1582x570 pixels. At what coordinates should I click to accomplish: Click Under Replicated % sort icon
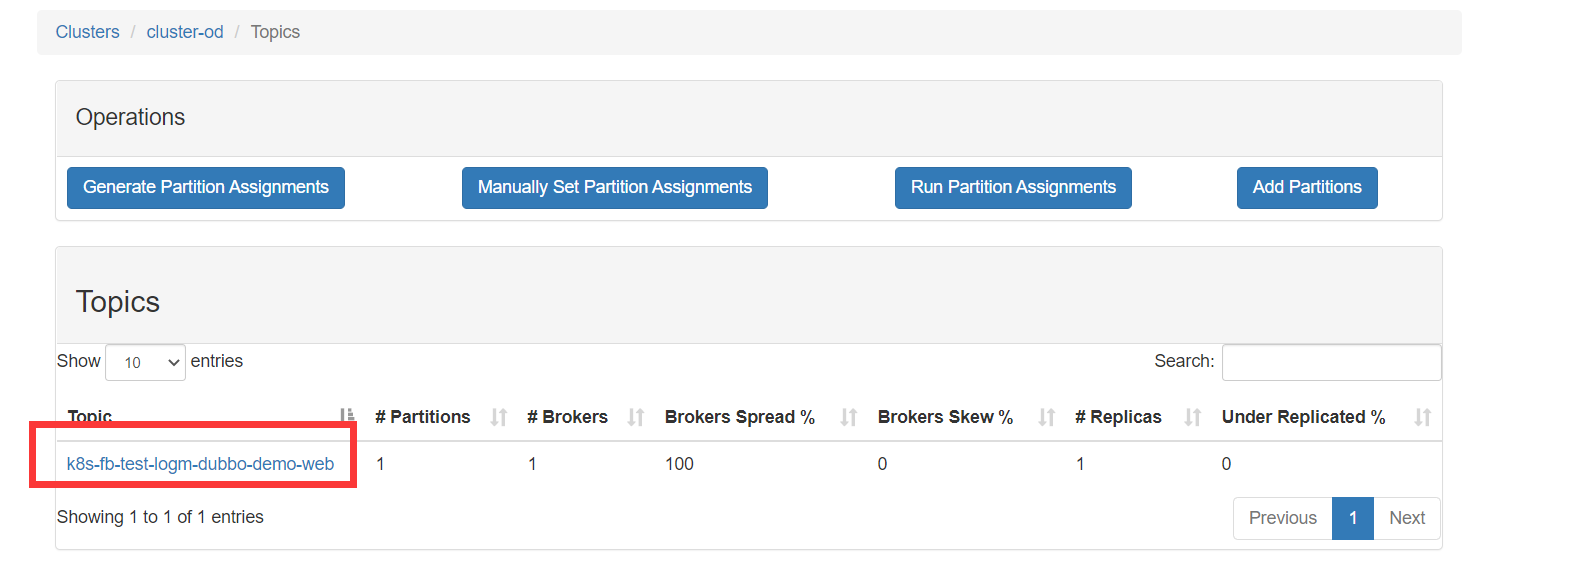(1423, 417)
